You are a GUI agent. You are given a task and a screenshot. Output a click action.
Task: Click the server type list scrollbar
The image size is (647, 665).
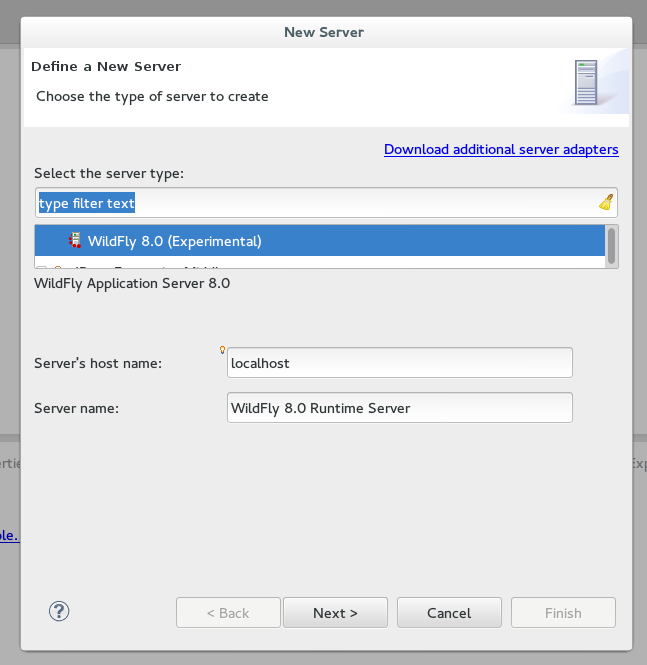pyautogui.click(x=611, y=246)
